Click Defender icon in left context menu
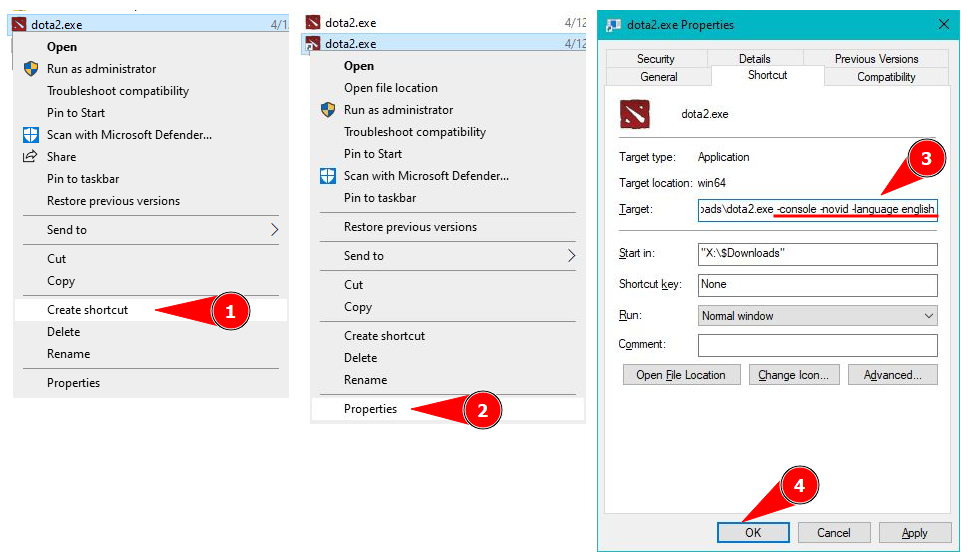The height and width of the screenshot is (559, 968). (x=31, y=135)
